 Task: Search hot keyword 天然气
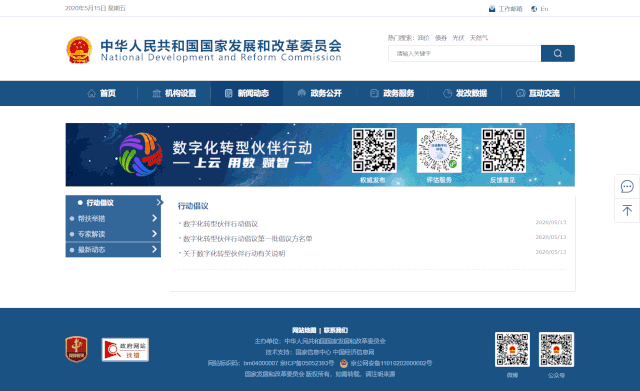tap(479, 38)
